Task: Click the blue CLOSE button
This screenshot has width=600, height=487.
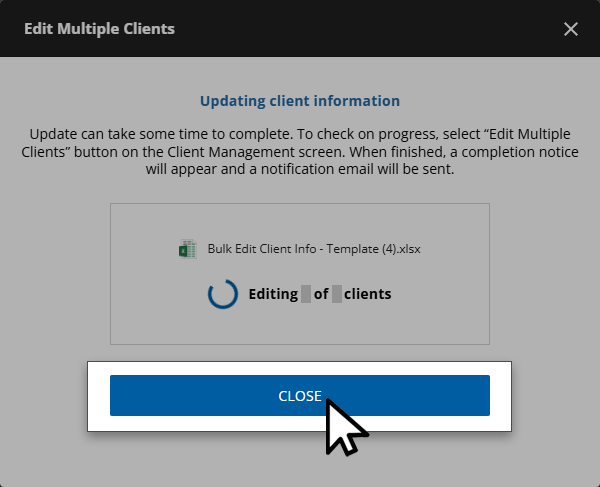Action: (300, 395)
